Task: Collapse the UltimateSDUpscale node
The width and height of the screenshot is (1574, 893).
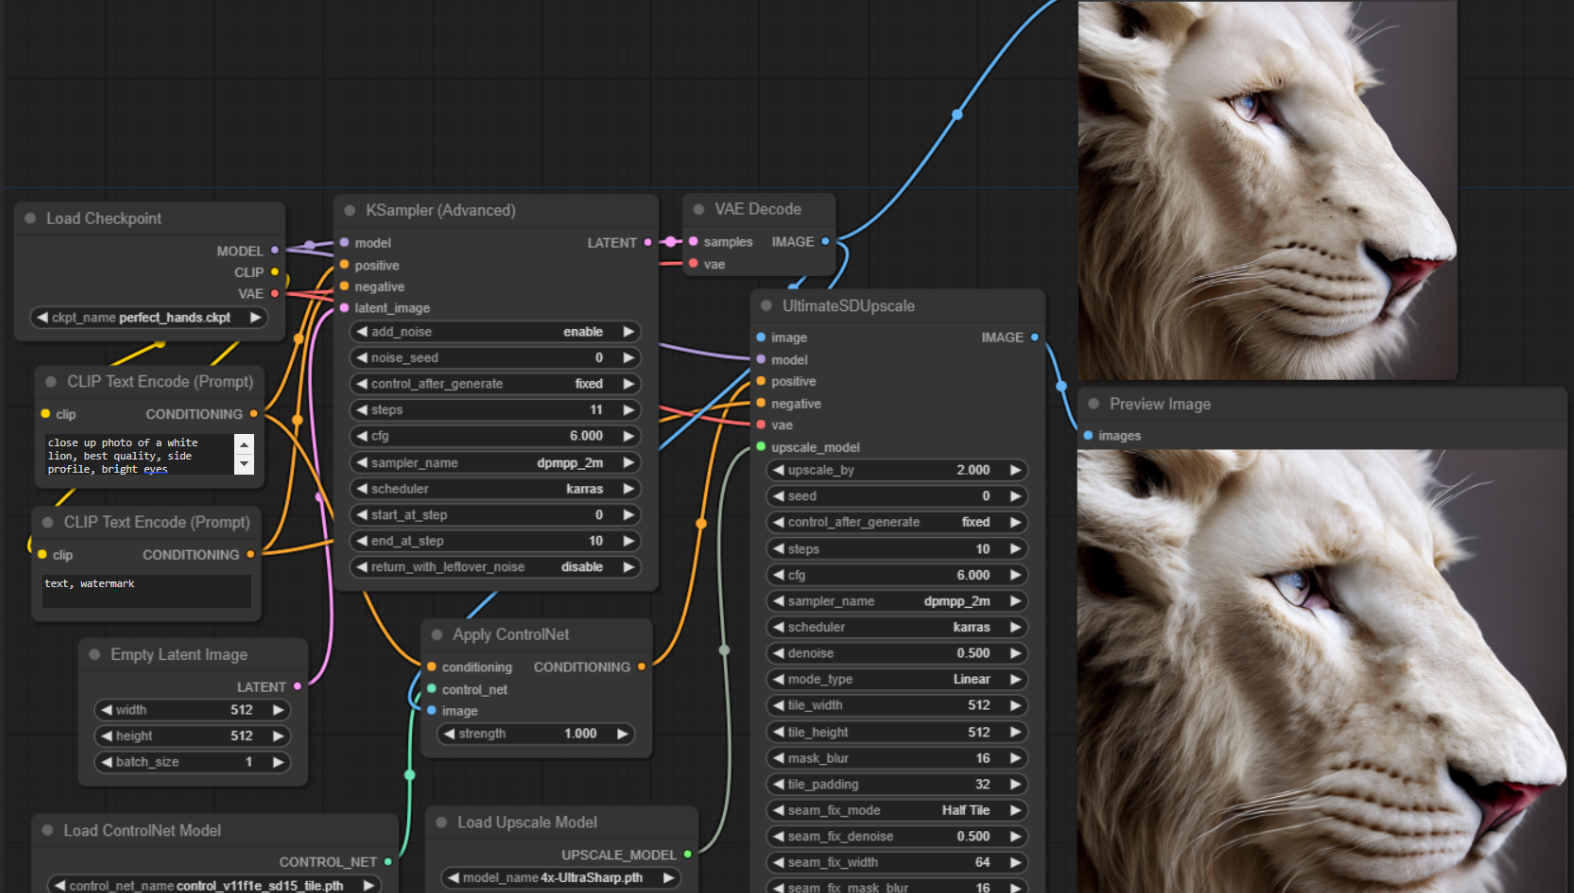Action: coord(767,306)
